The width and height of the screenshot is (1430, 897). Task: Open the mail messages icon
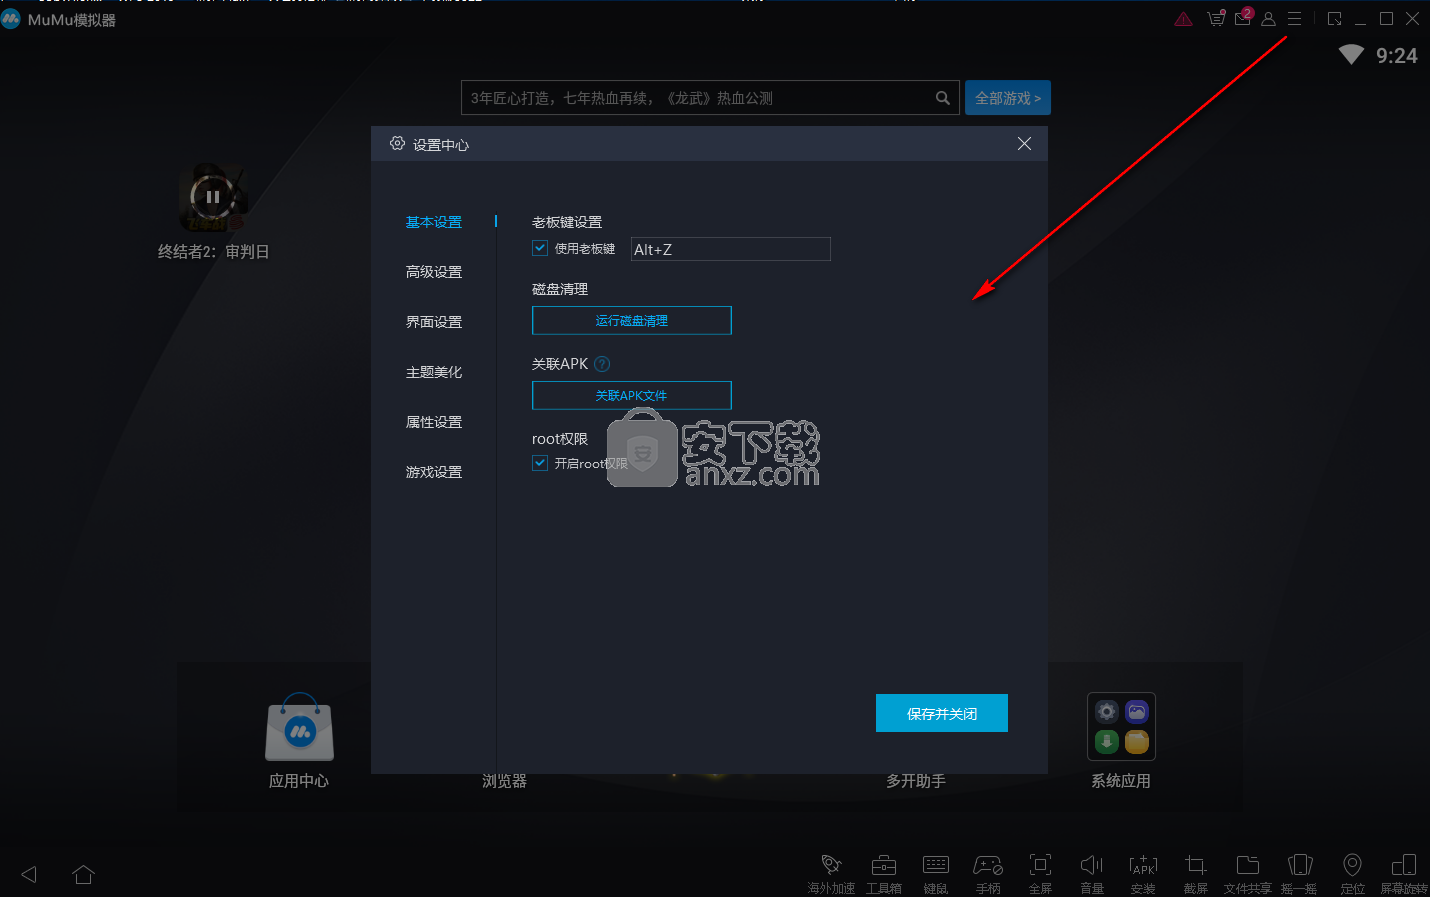pos(1243,18)
